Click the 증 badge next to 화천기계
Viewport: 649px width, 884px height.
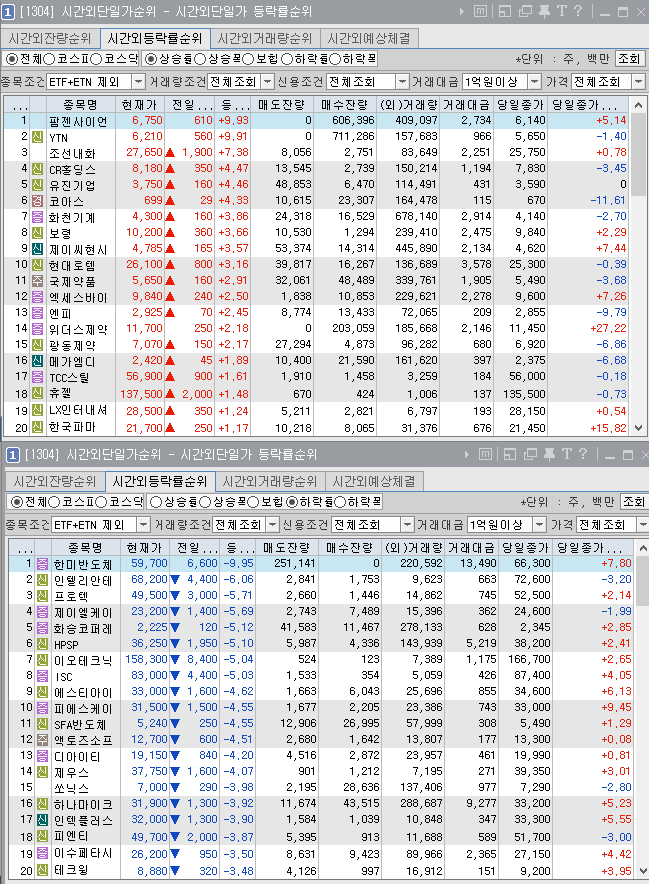pos(37,216)
